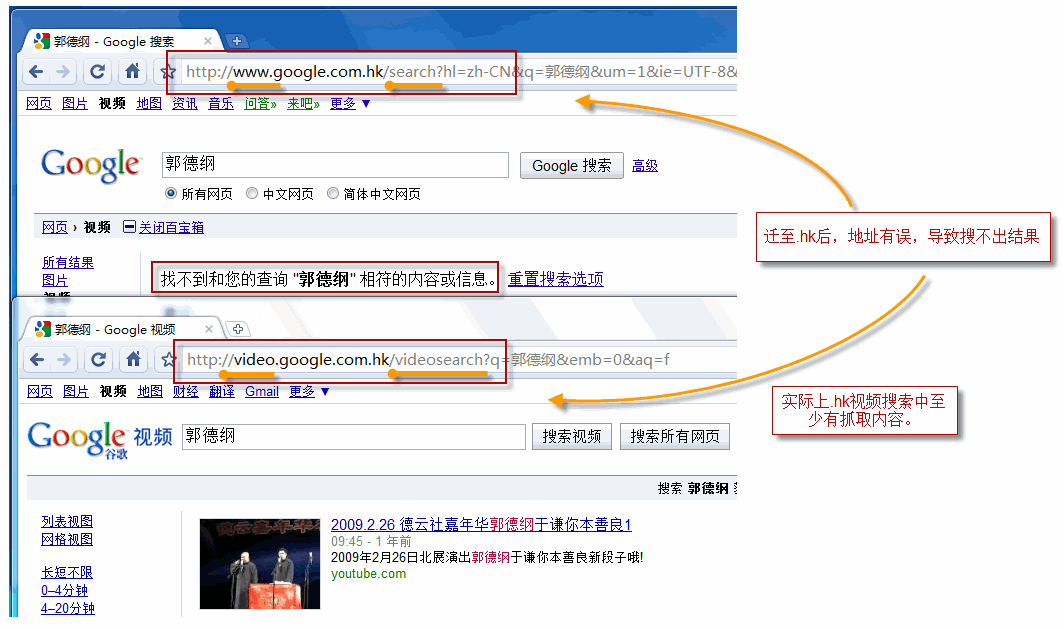The height and width of the screenshot is (629, 1063).
Task: Open 翻译 in the video window nav bar
Action: (222, 392)
